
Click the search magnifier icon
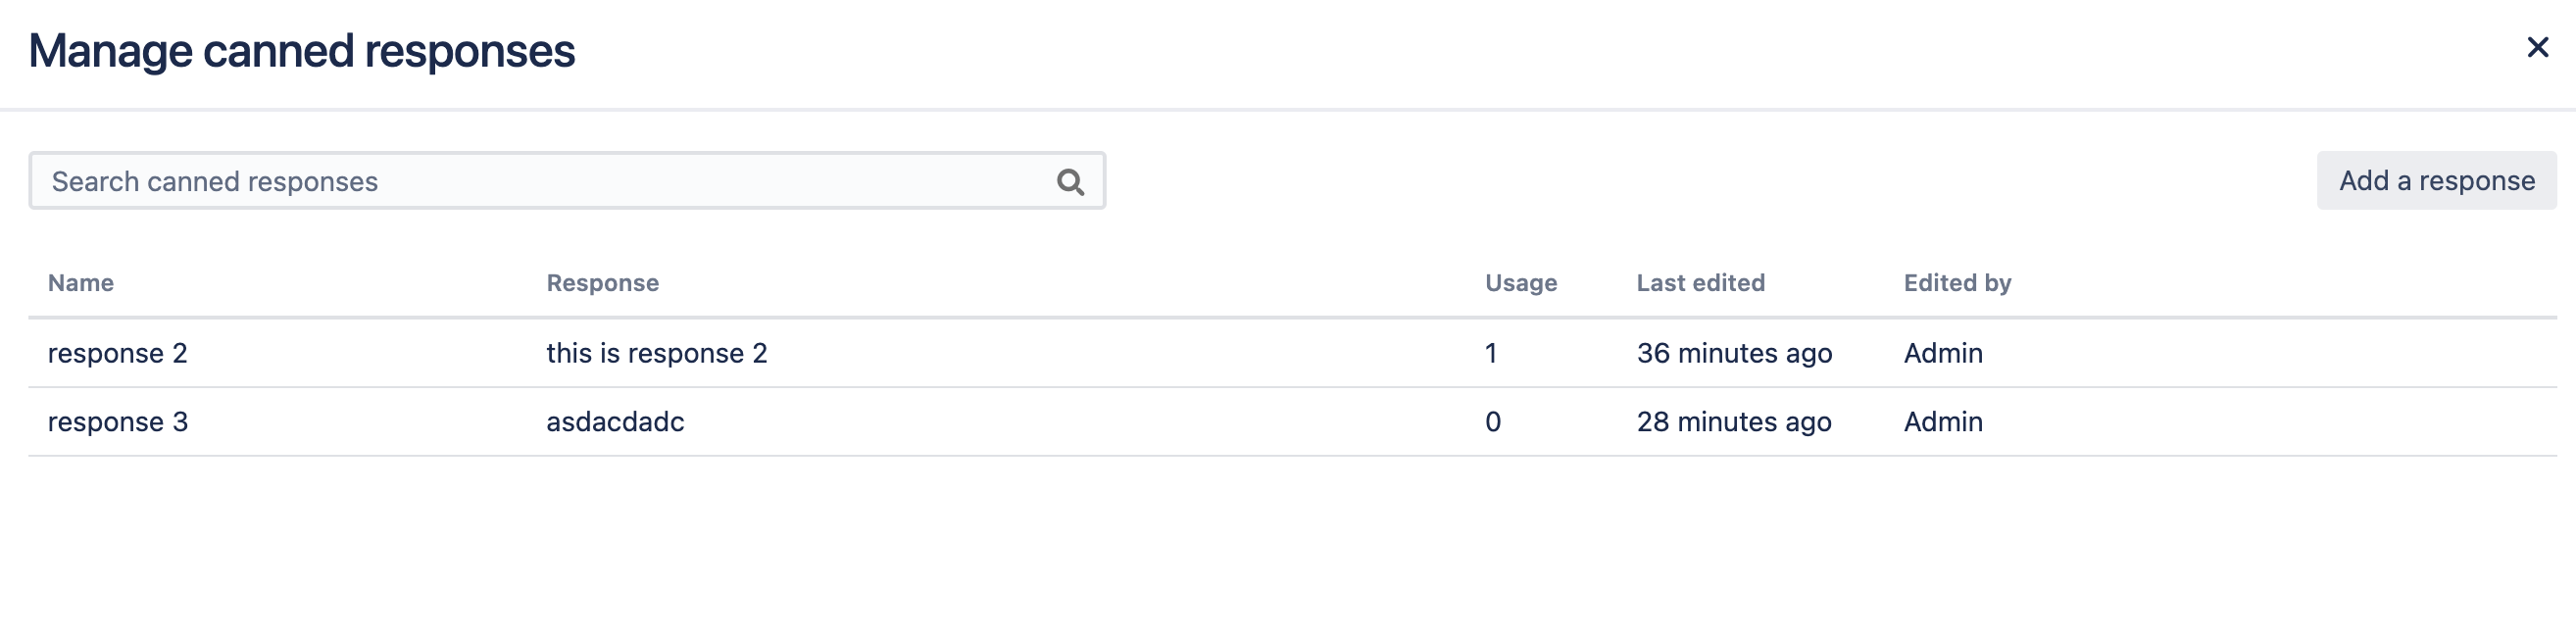pos(1070,181)
